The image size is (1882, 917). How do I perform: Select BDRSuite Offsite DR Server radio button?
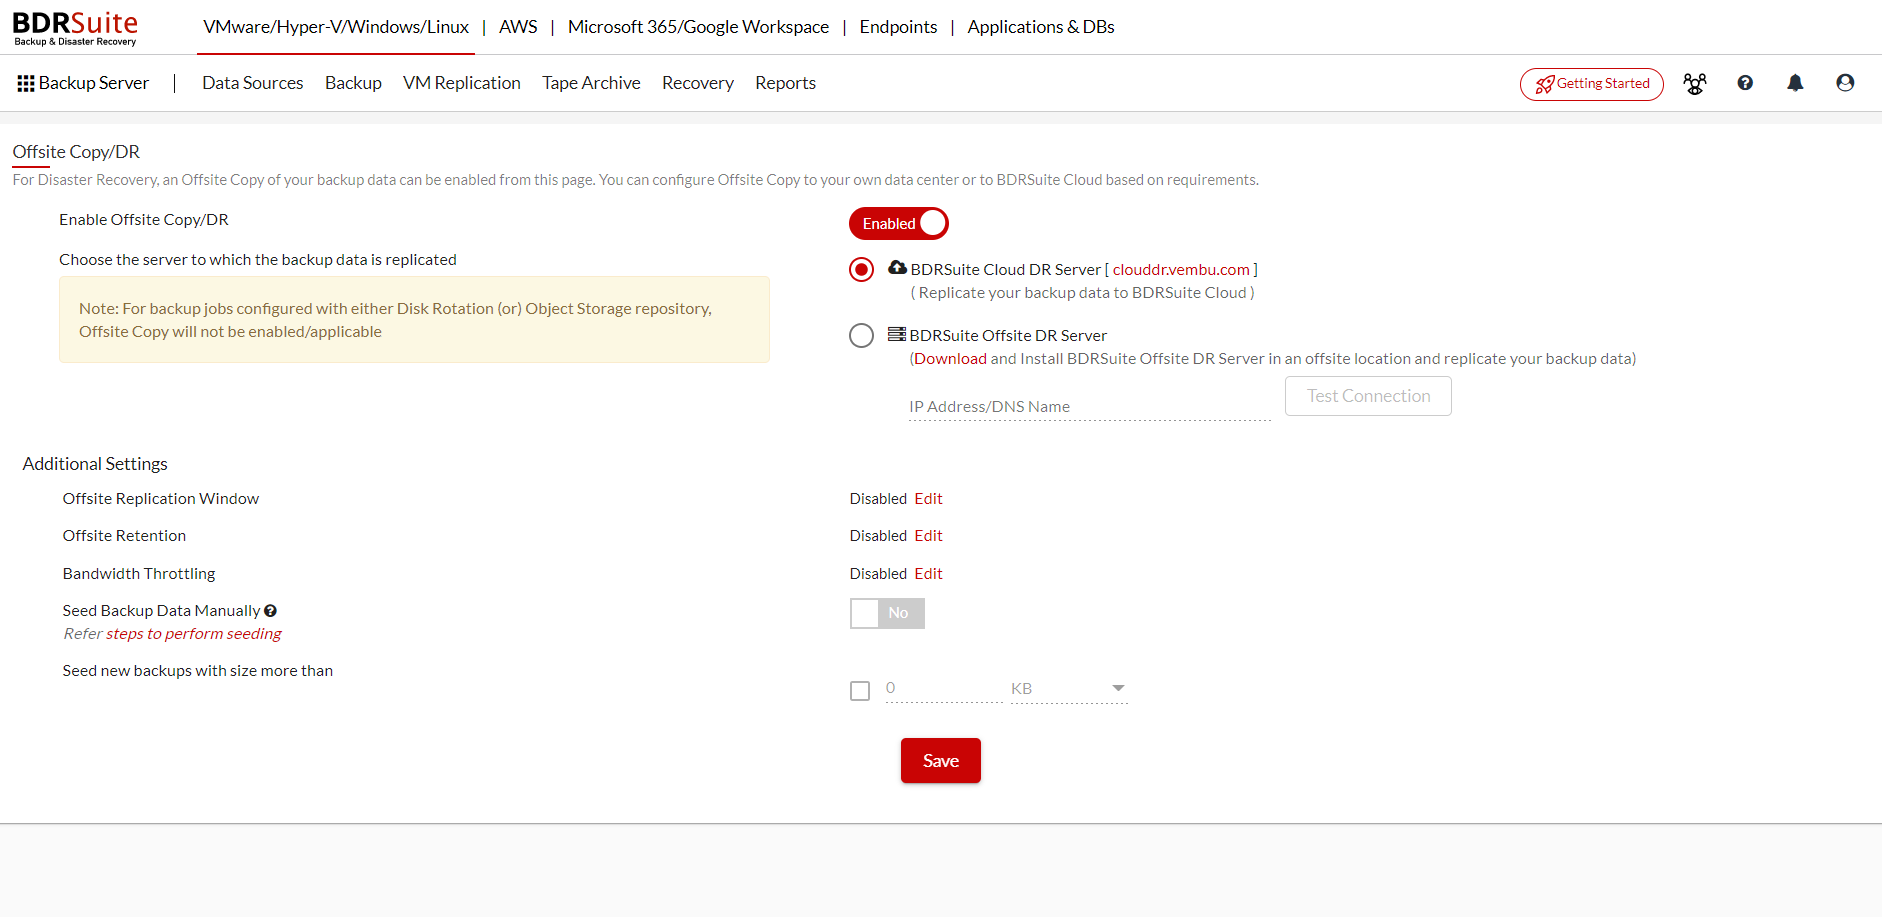point(861,336)
